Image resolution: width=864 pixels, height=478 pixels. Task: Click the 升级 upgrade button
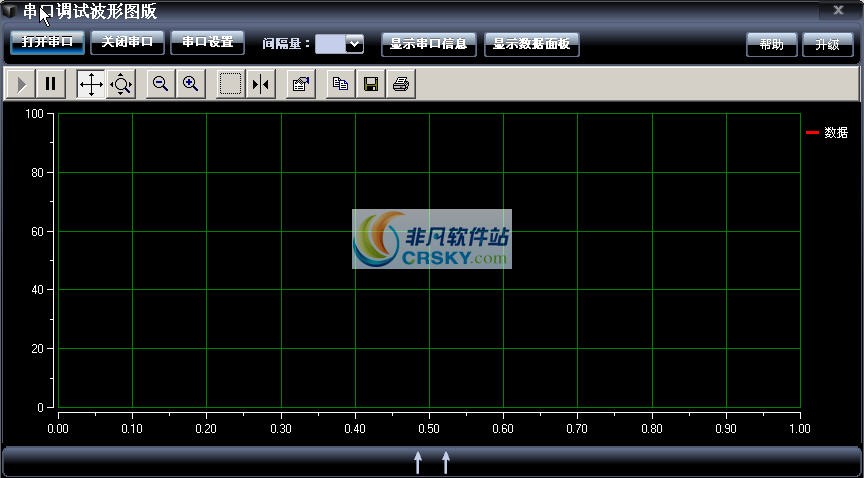pos(828,44)
